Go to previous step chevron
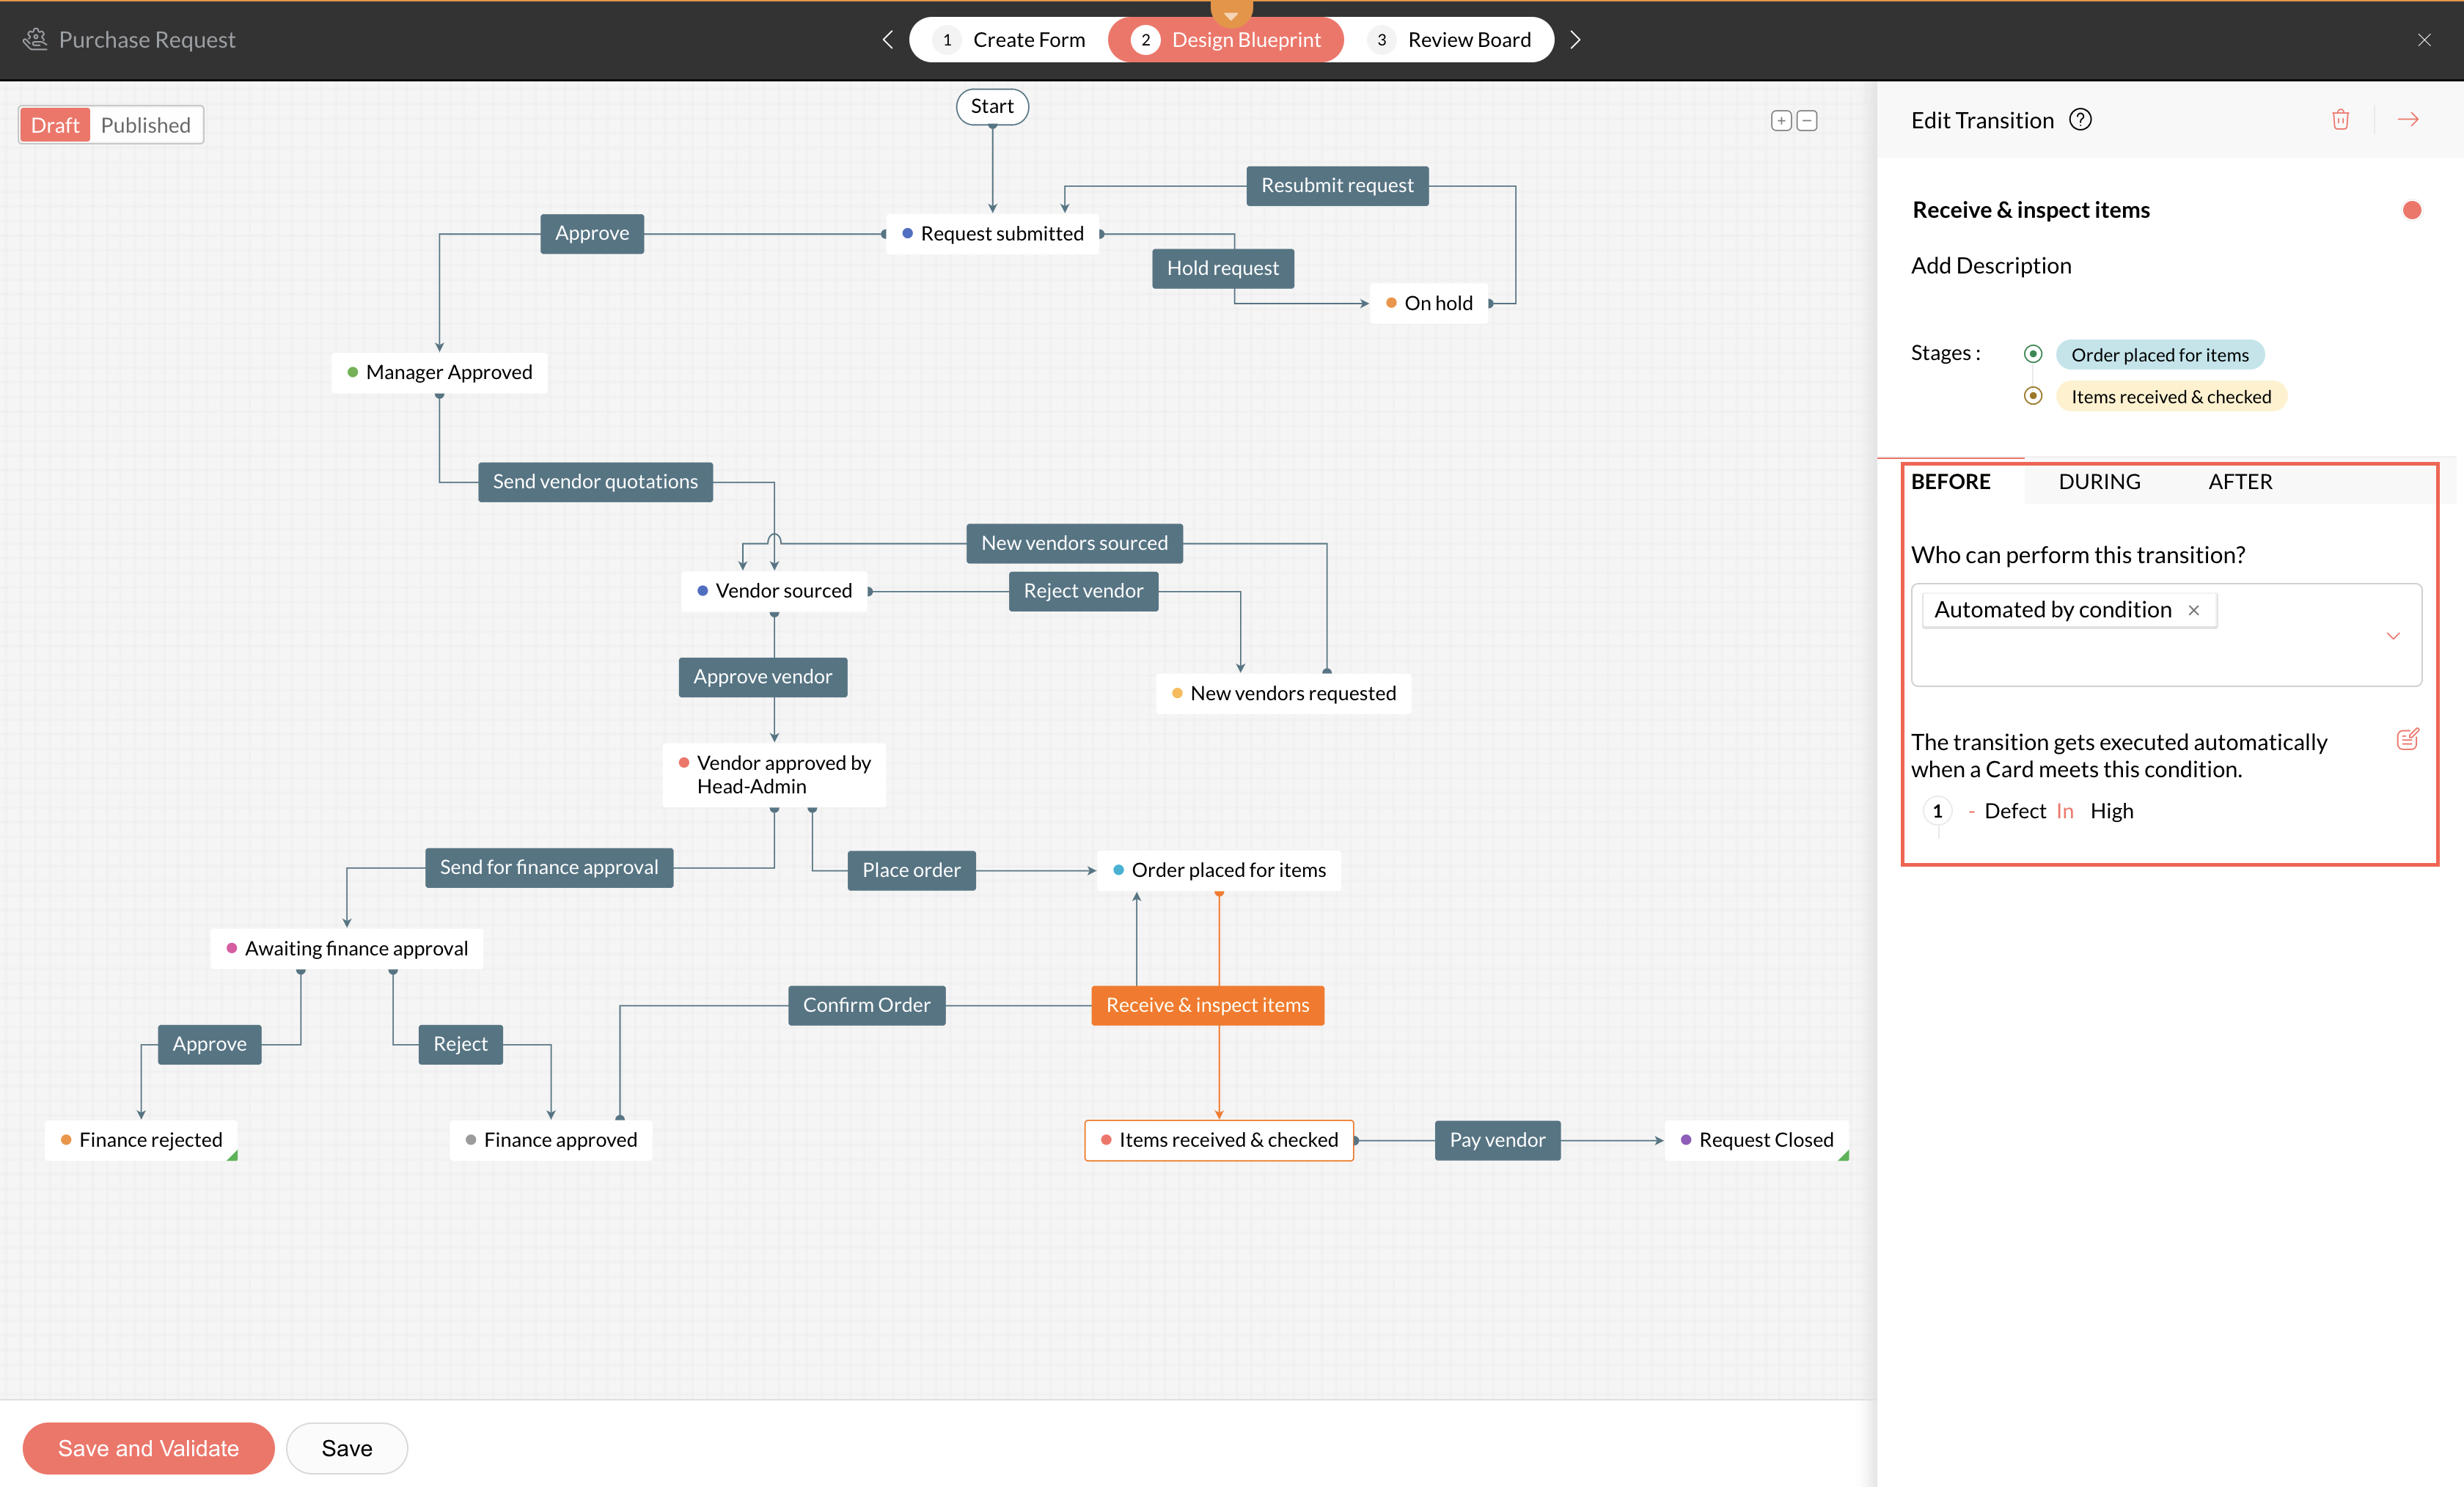The height and width of the screenshot is (1487, 2464). pos(887,39)
